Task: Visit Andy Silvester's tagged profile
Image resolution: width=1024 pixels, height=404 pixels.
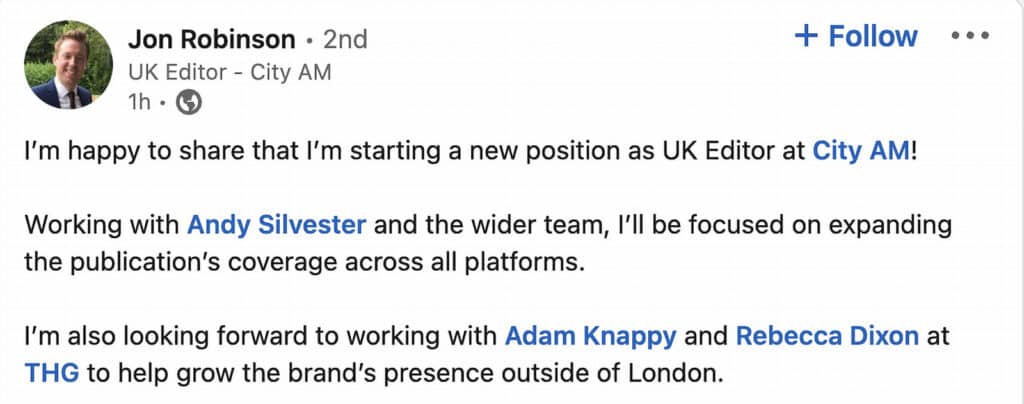Action: [x=276, y=225]
